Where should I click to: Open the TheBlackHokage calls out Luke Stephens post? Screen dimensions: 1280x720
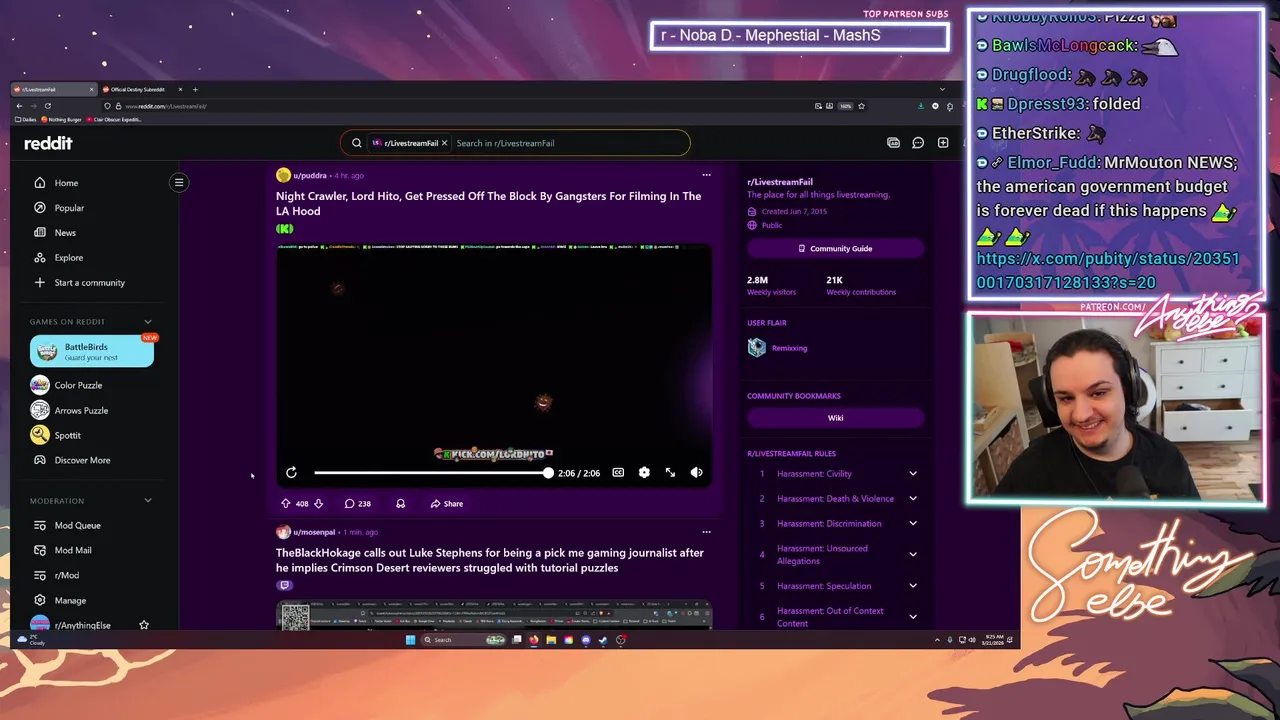coord(490,560)
